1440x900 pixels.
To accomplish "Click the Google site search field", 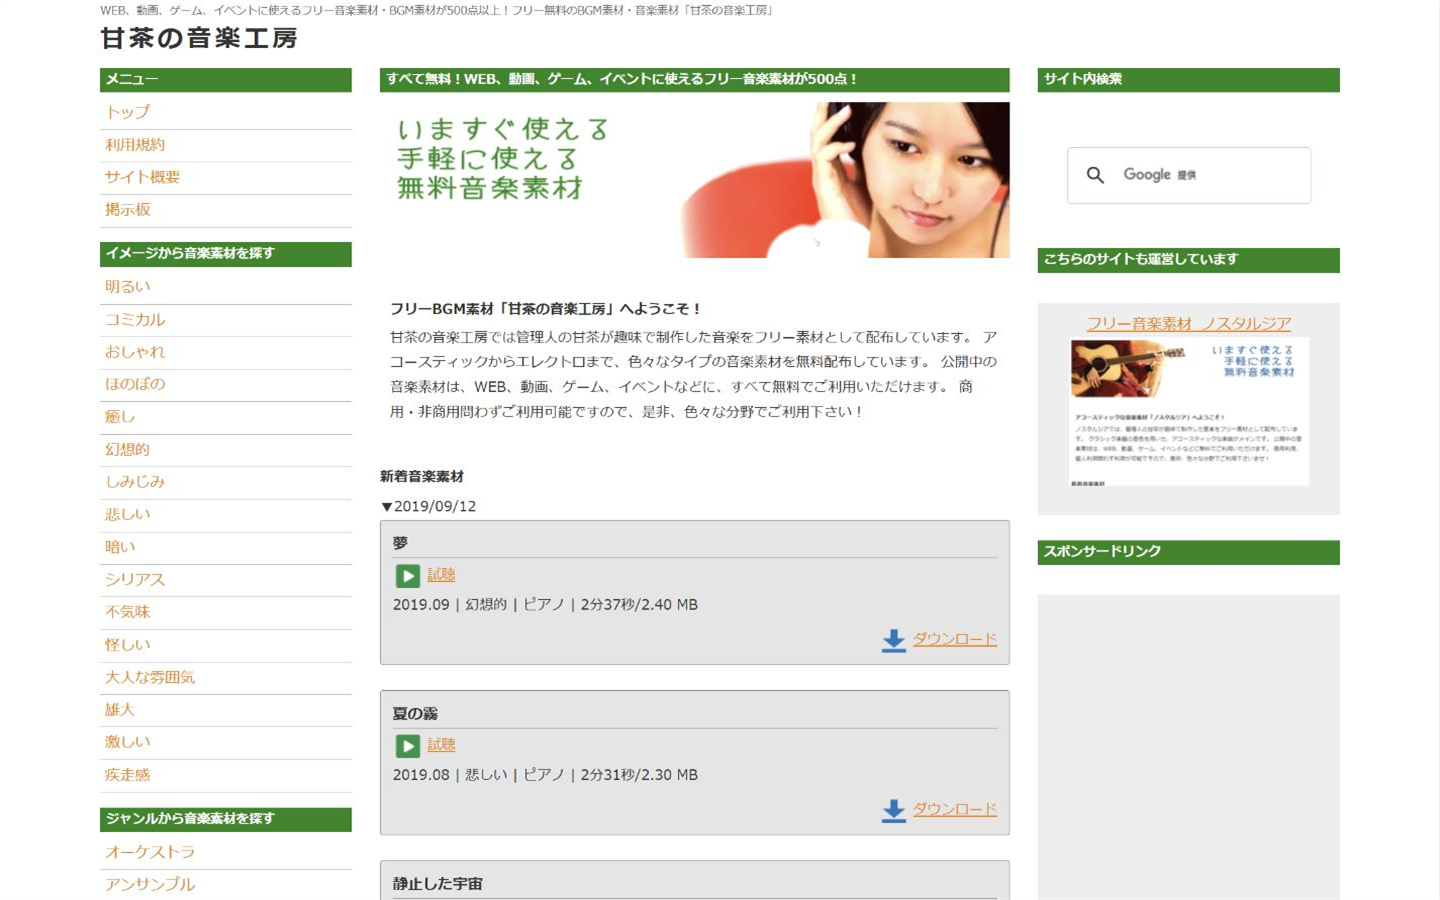I will pyautogui.click(x=1189, y=176).
